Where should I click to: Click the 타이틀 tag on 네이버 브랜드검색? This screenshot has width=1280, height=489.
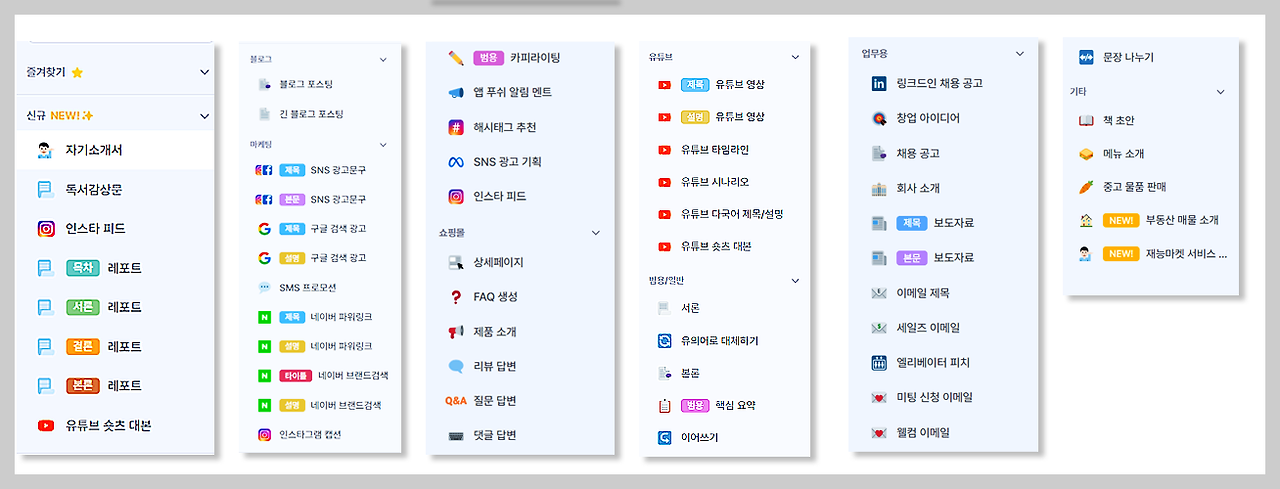[x=296, y=376]
